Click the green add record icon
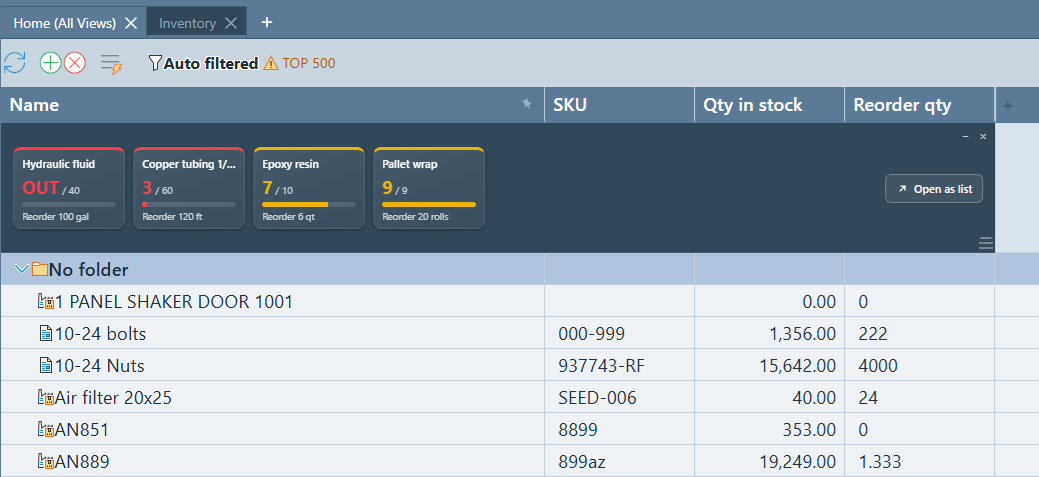Image resolution: width=1039 pixels, height=477 pixels. coord(50,63)
